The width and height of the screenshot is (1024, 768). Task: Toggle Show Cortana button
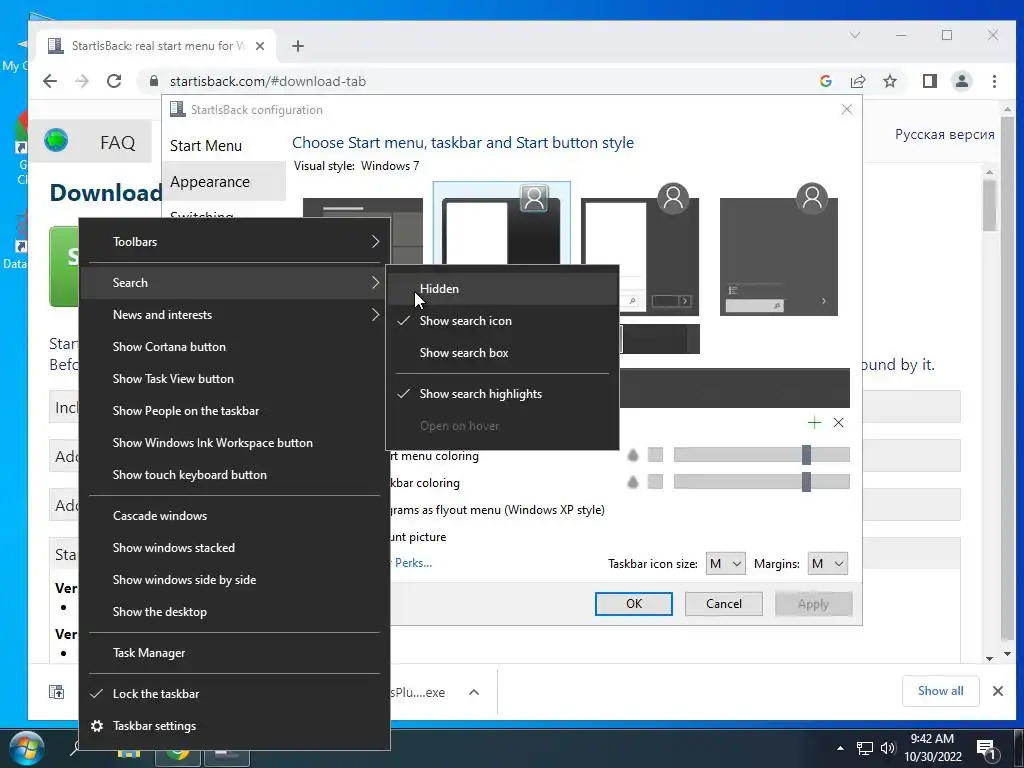click(x=235, y=347)
